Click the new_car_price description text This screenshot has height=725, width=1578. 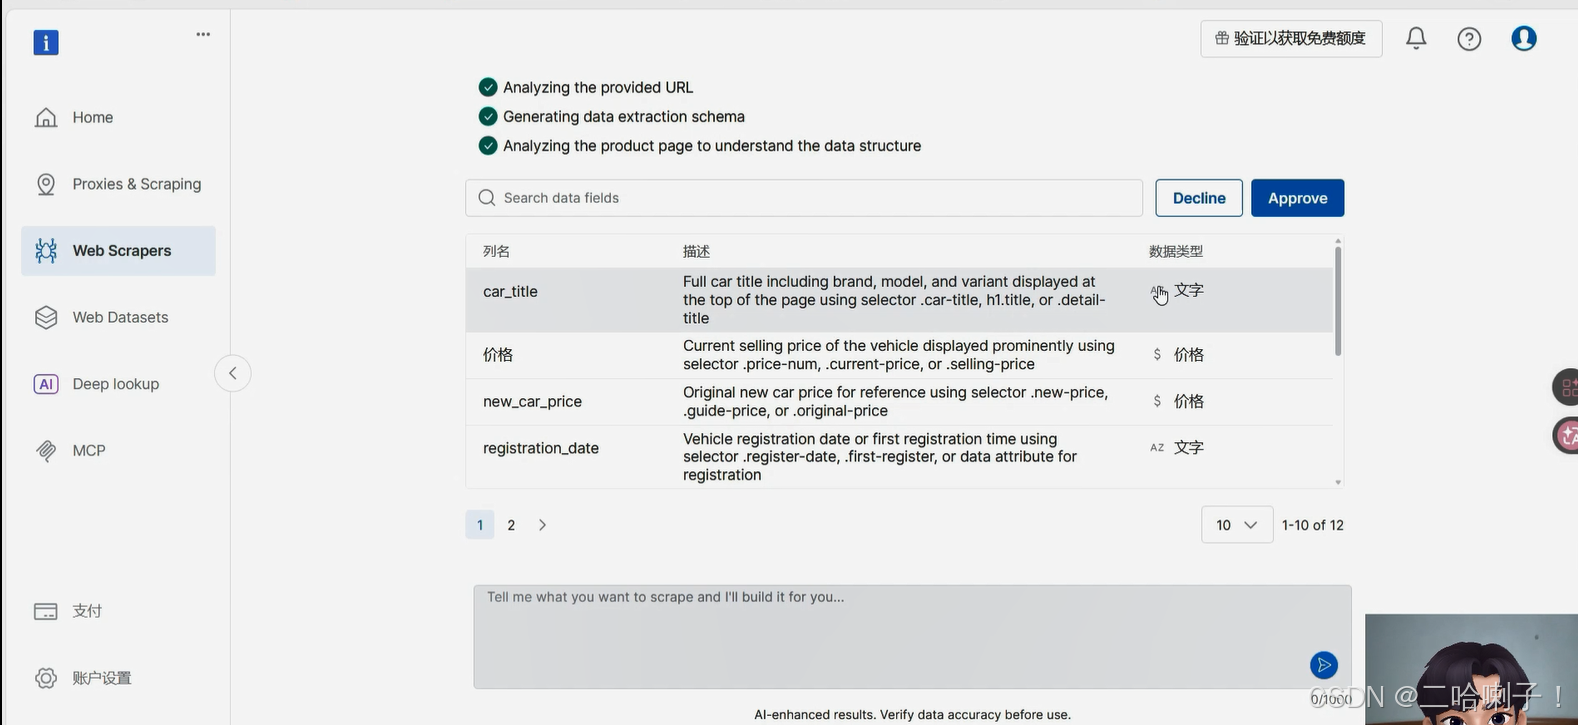coord(896,402)
